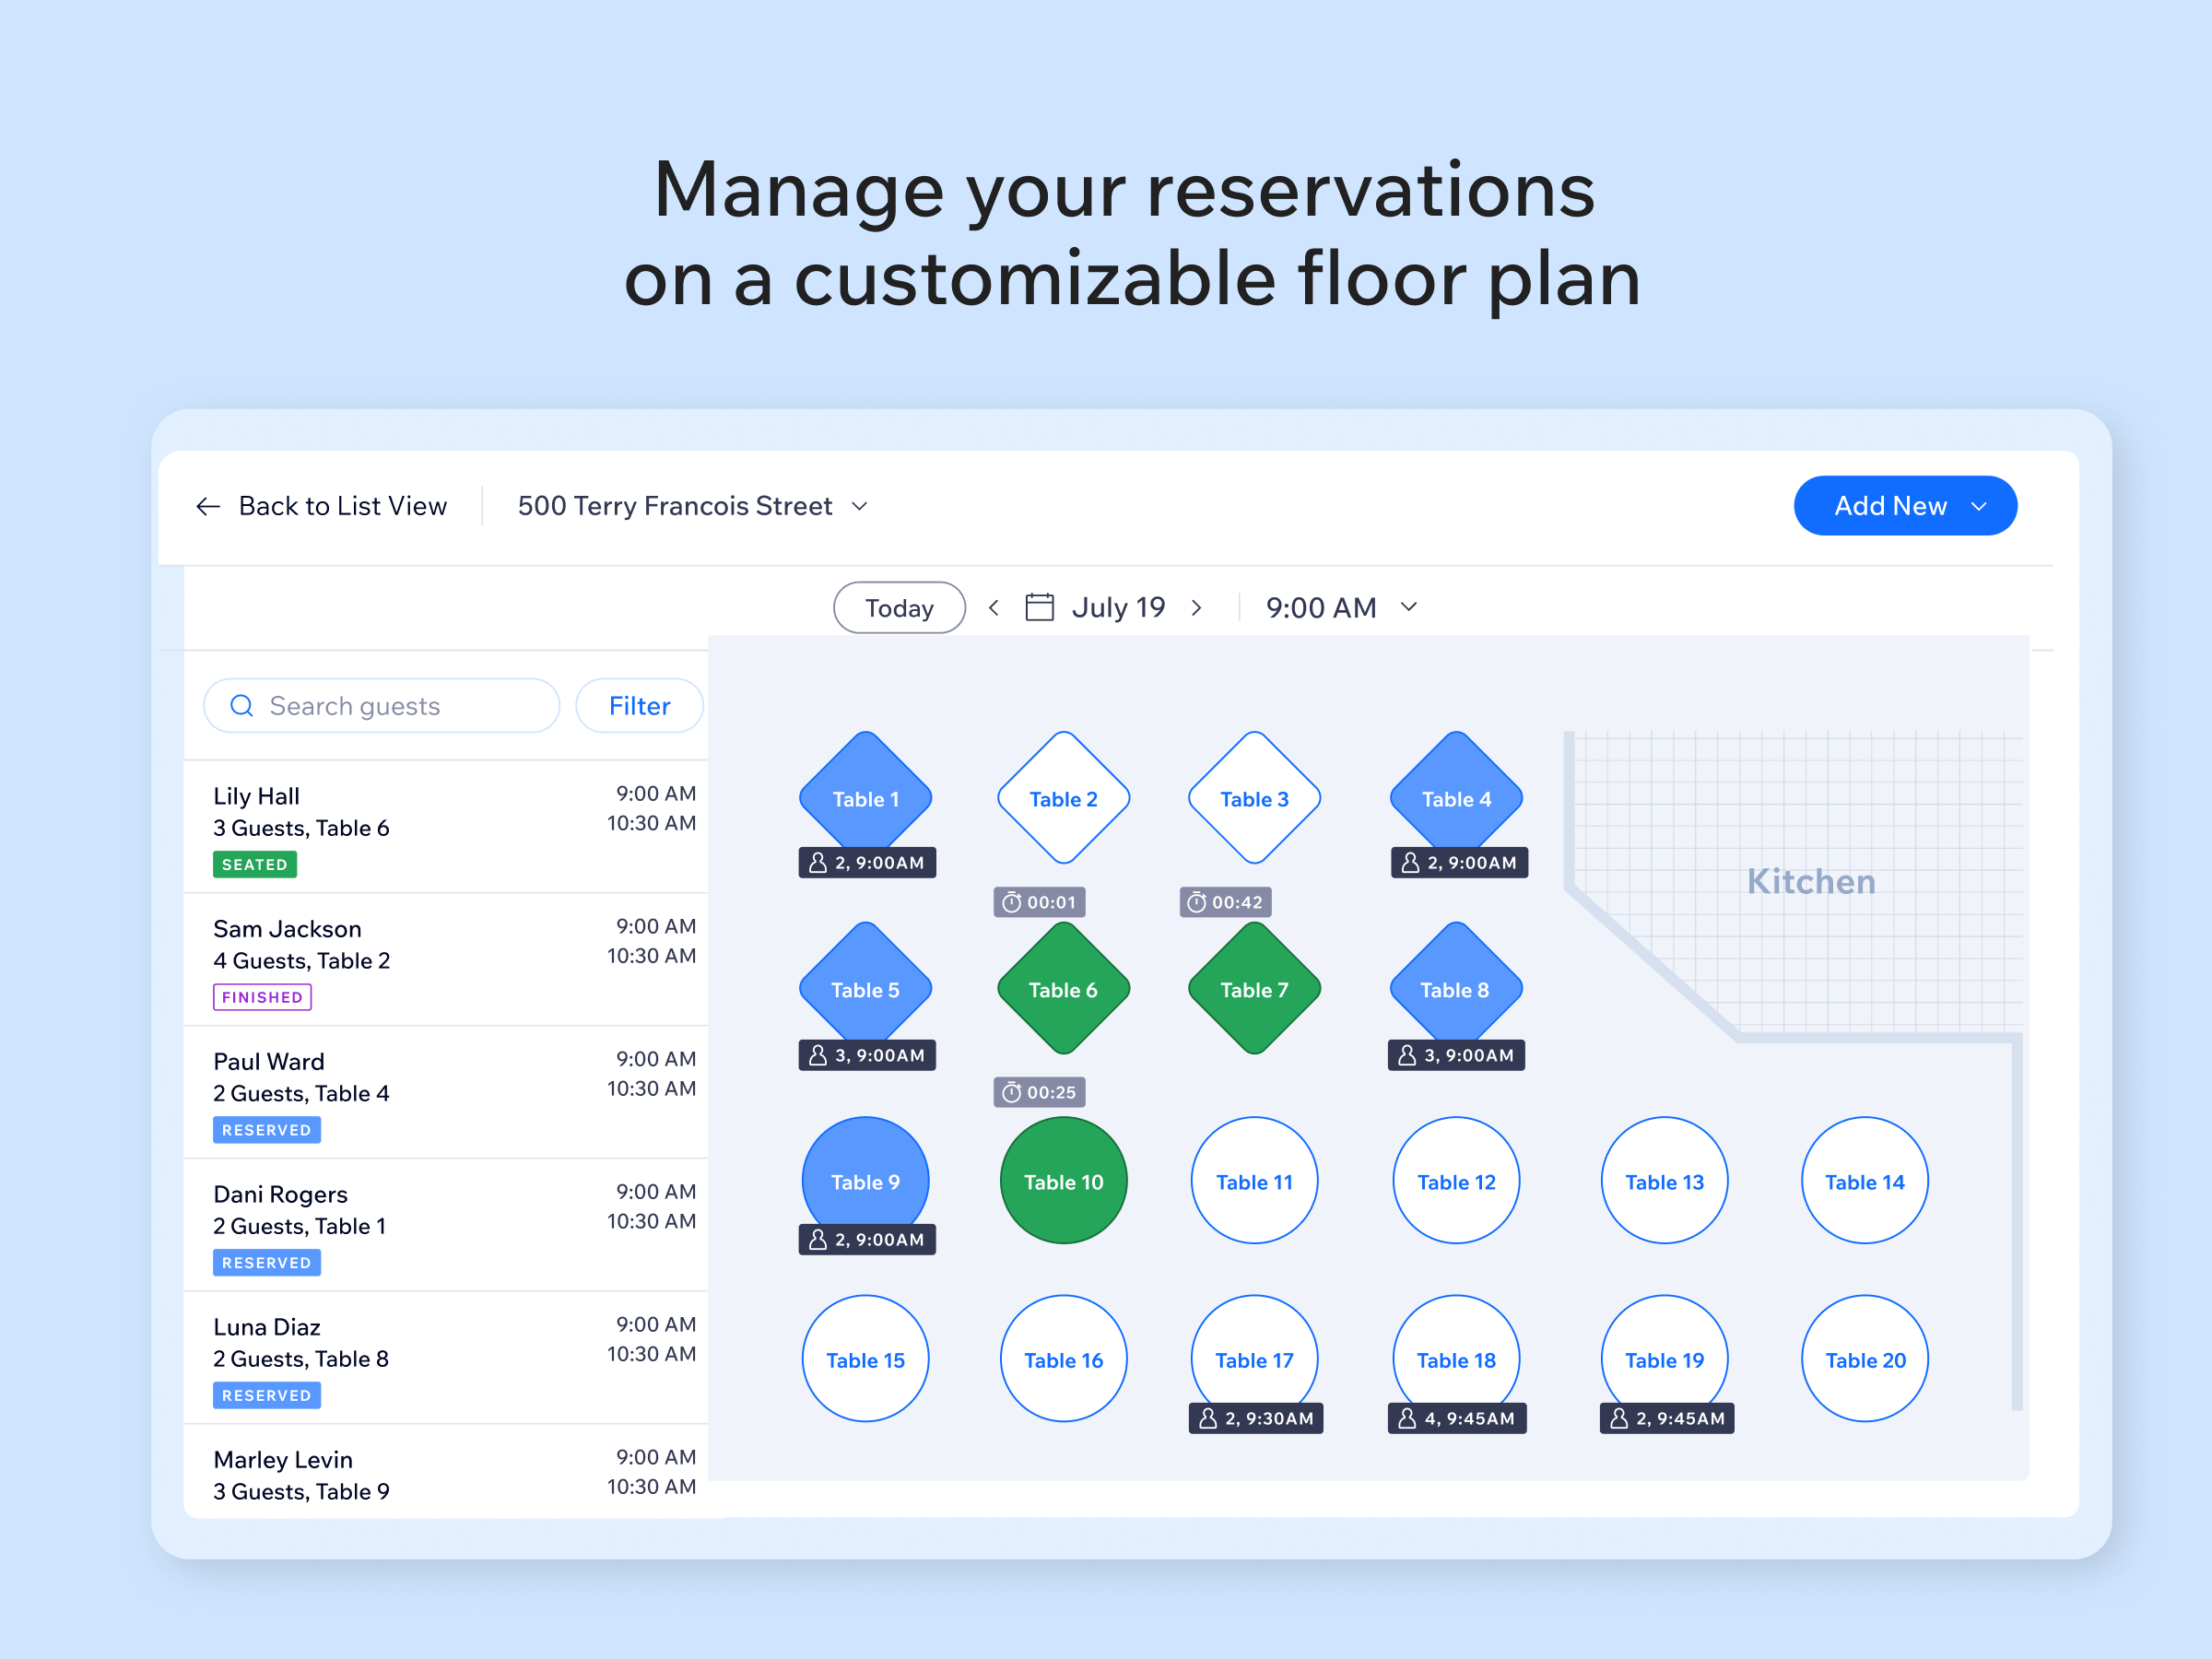Viewport: 2212px width, 1659px height.
Task: Expand the 500 Terry Francois Street dropdown
Action: click(692, 506)
